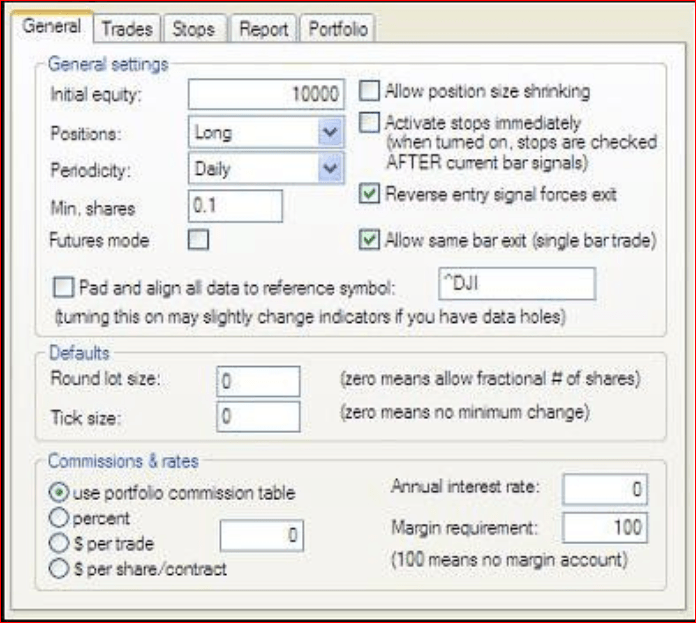Open the Periodicity dropdown list
Screen dimensions: 696x623
[328, 169]
